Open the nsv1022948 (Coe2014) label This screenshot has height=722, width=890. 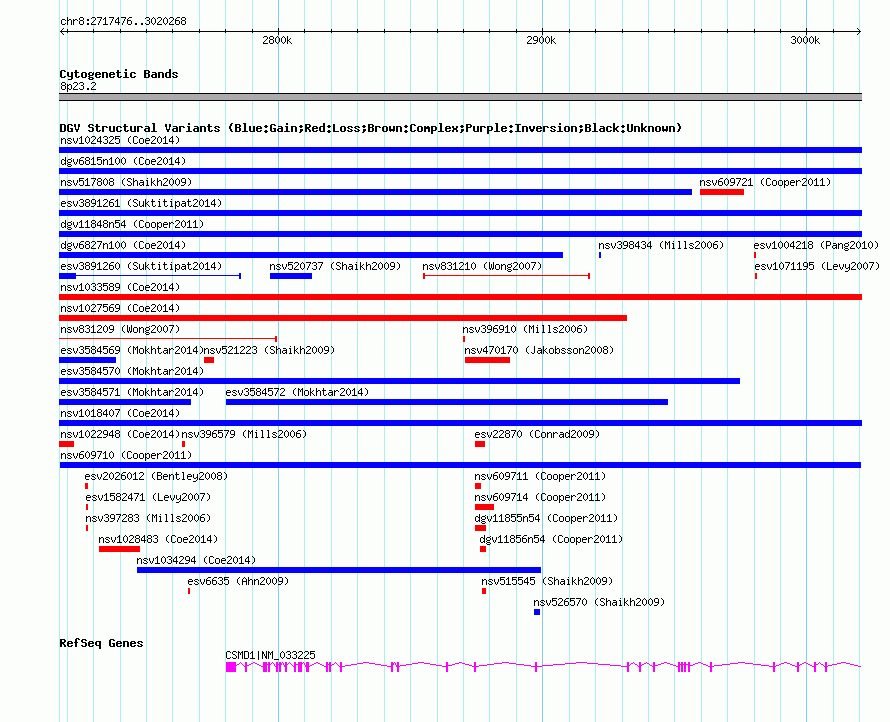pyautogui.click(x=120, y=434)
